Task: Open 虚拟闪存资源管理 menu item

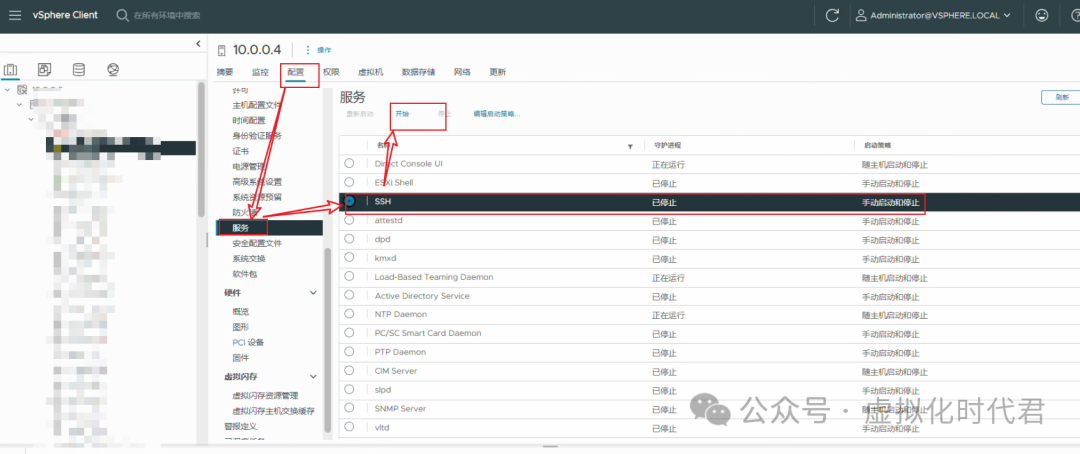Action: 265,395
